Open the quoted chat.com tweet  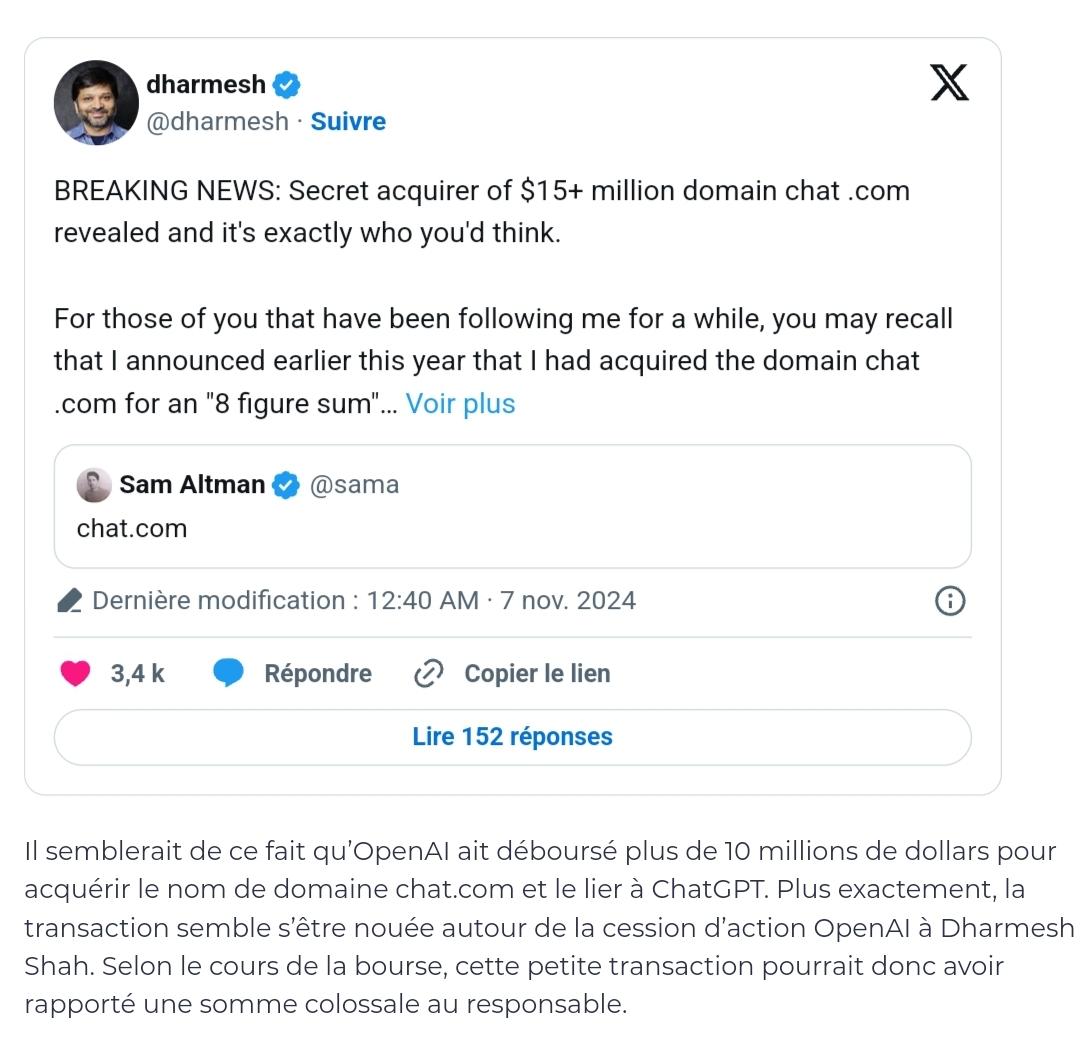[x=512, y=506]
